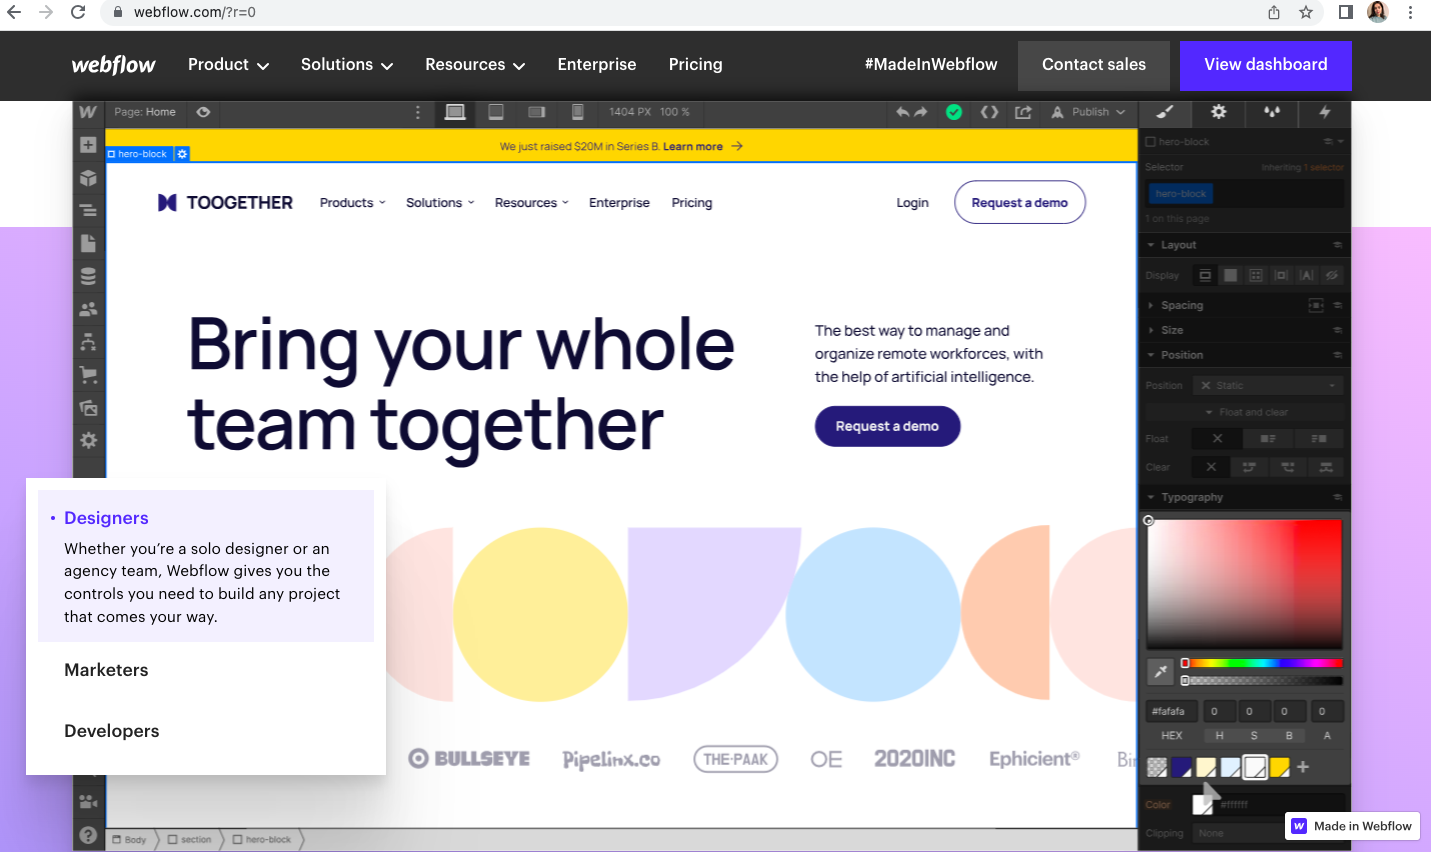This screenshot has height=852, width=1431.
Task: Expand the Product dropdown in navbar
Action: pyautogui.click(x=228, y=64)
